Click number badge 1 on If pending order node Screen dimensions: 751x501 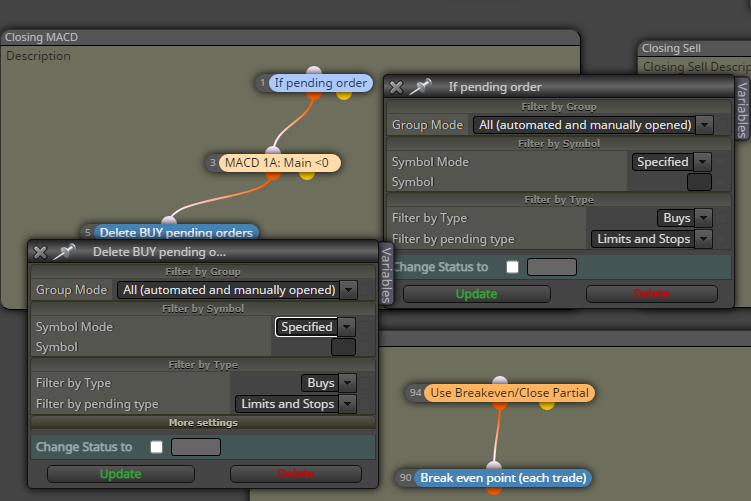click(x=262, y=83)
